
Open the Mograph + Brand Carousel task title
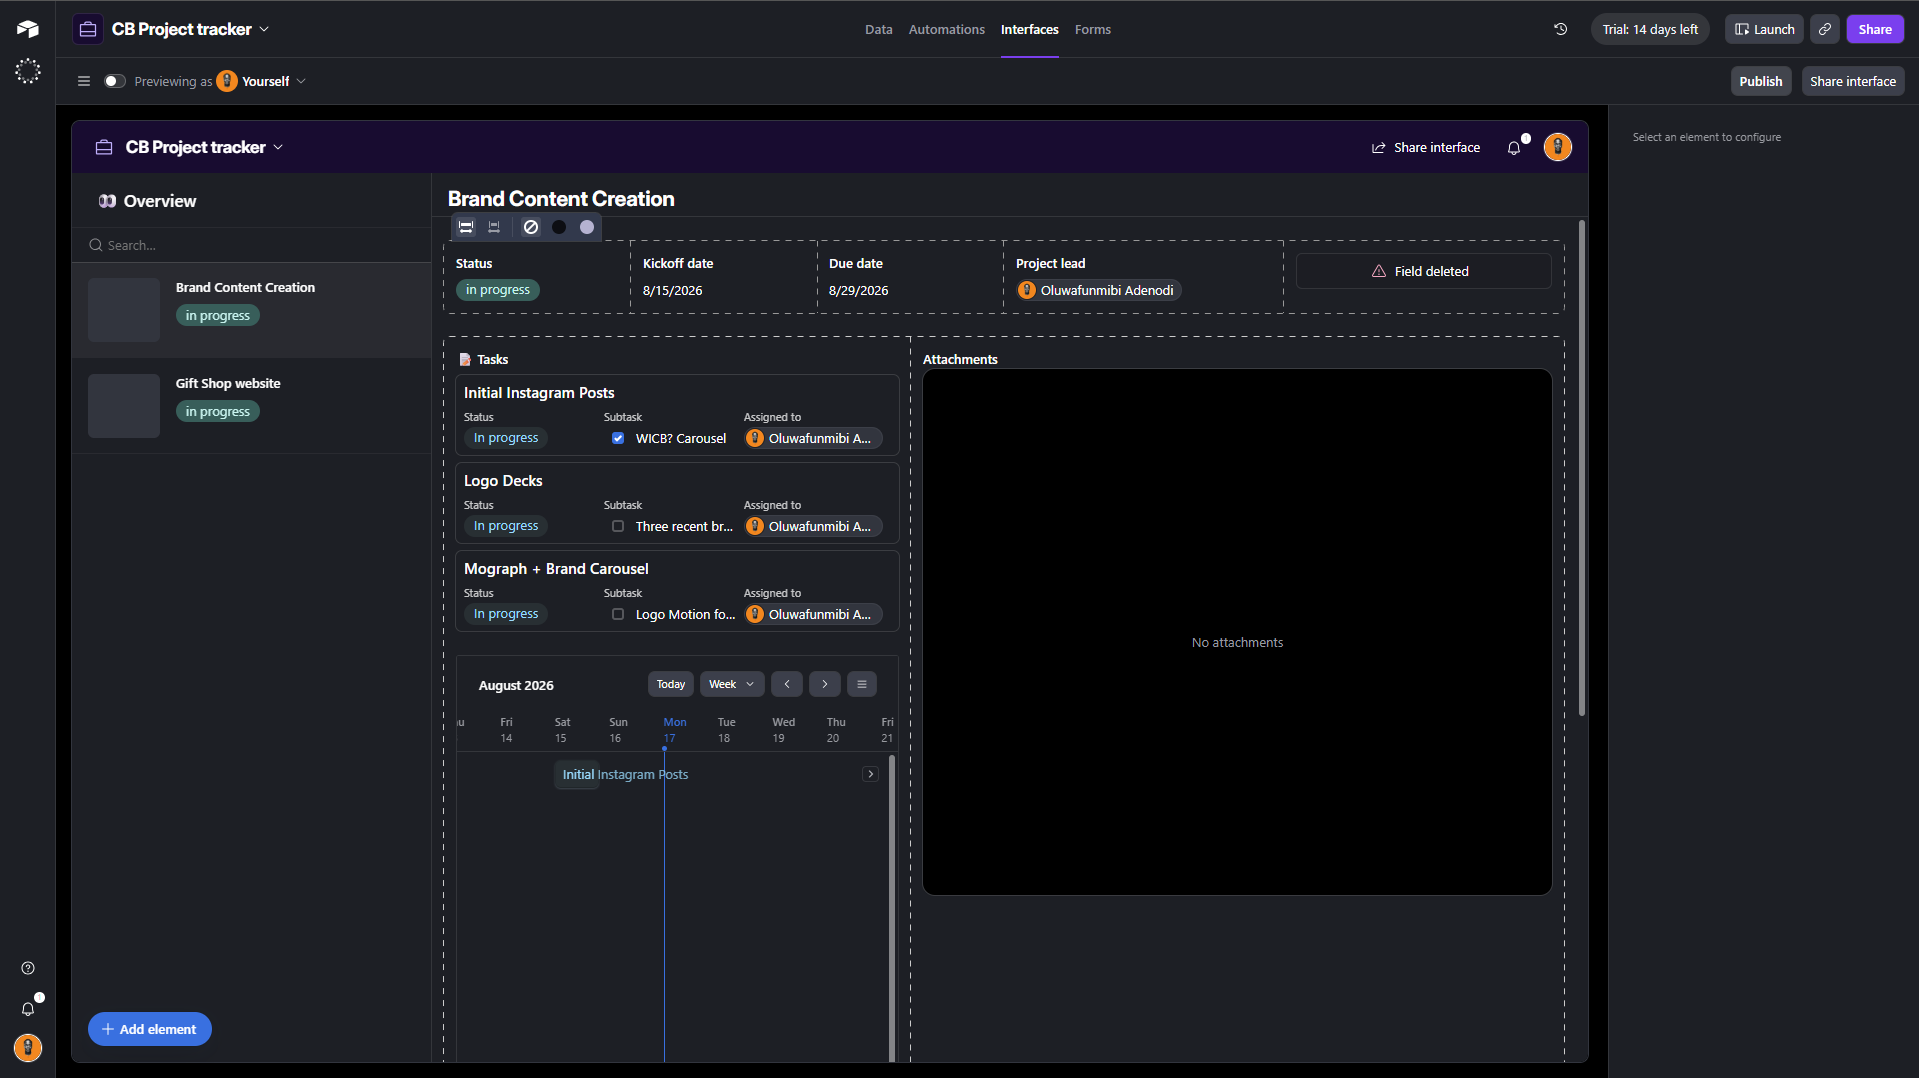click(556, 569)
